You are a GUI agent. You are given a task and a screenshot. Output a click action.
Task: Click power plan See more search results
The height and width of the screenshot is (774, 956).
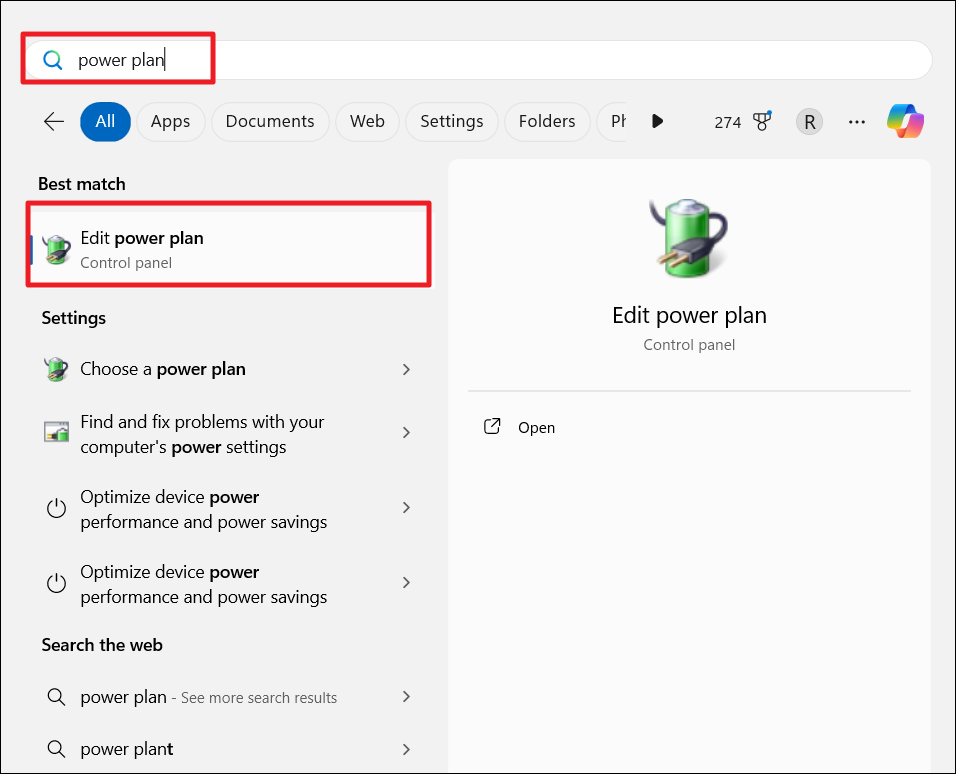point(208,697)
